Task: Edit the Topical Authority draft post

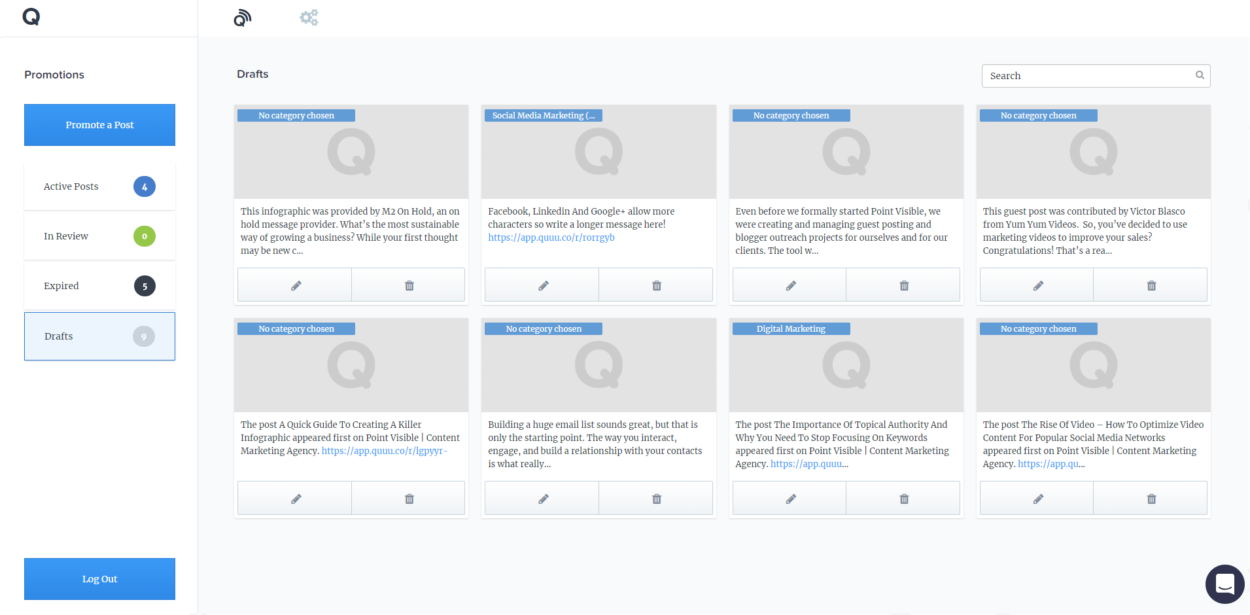Action: click(790, 498)
